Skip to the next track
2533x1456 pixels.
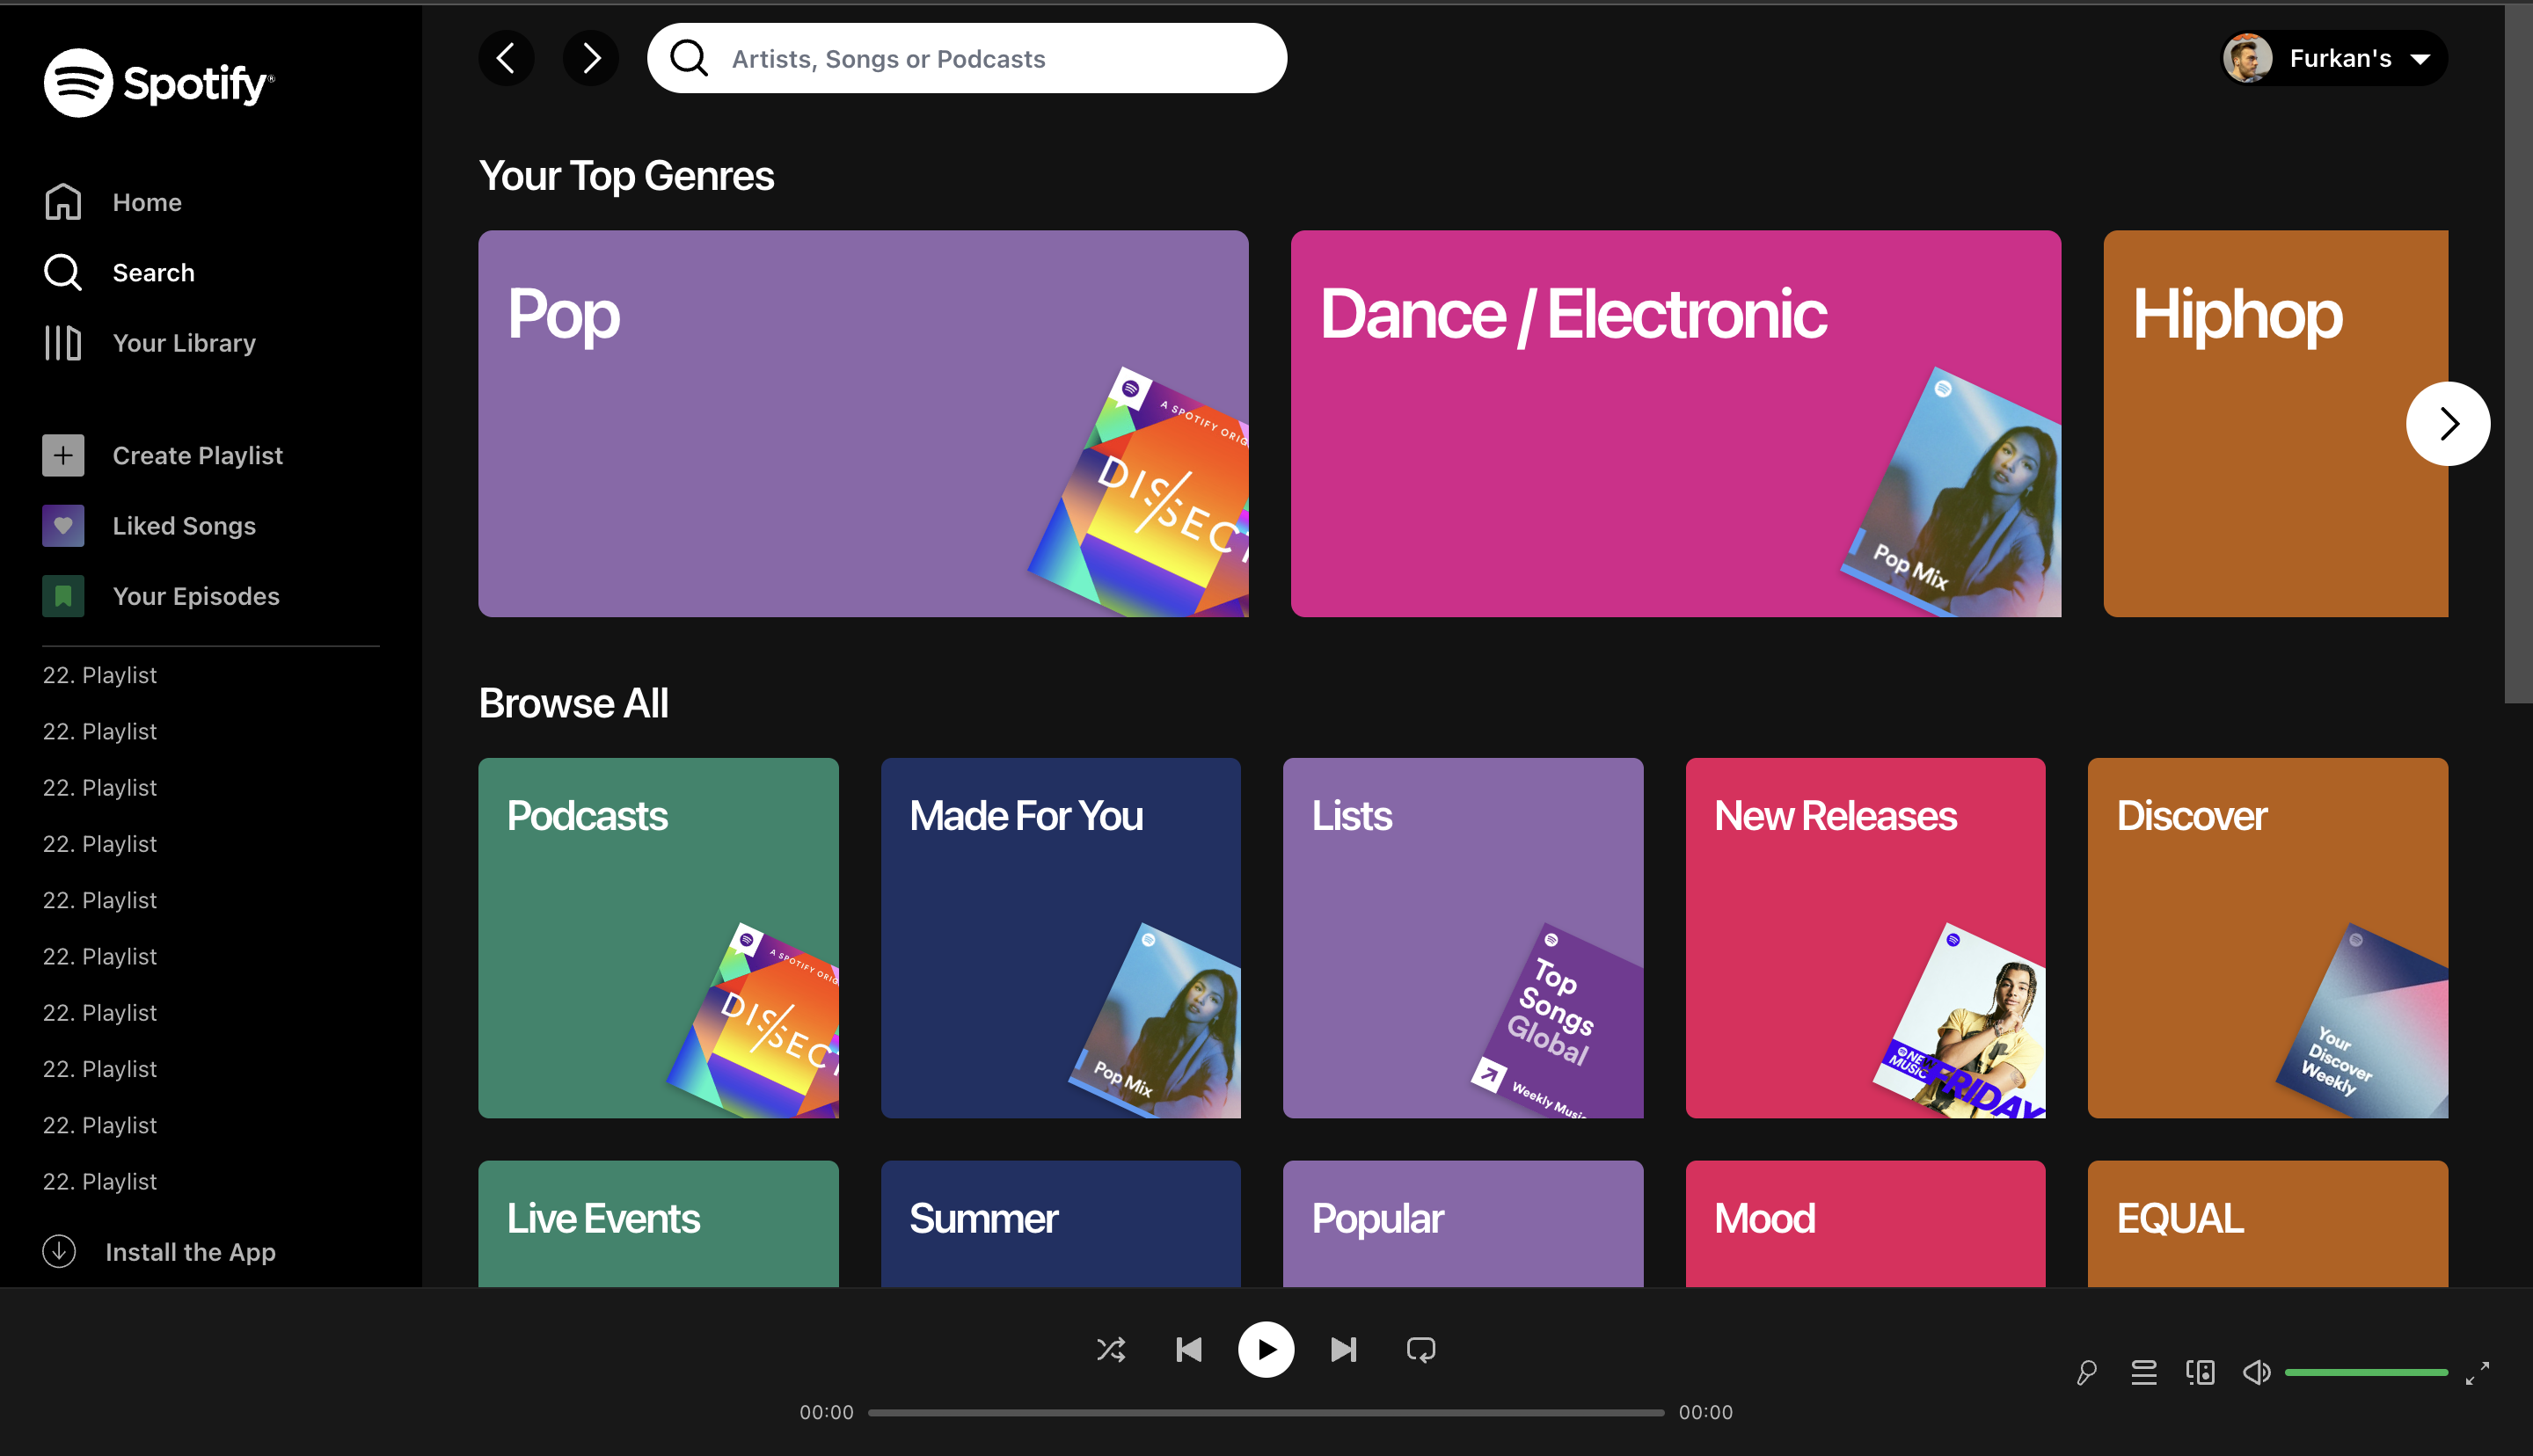pyautogui.click(x=1343, y=1350)
